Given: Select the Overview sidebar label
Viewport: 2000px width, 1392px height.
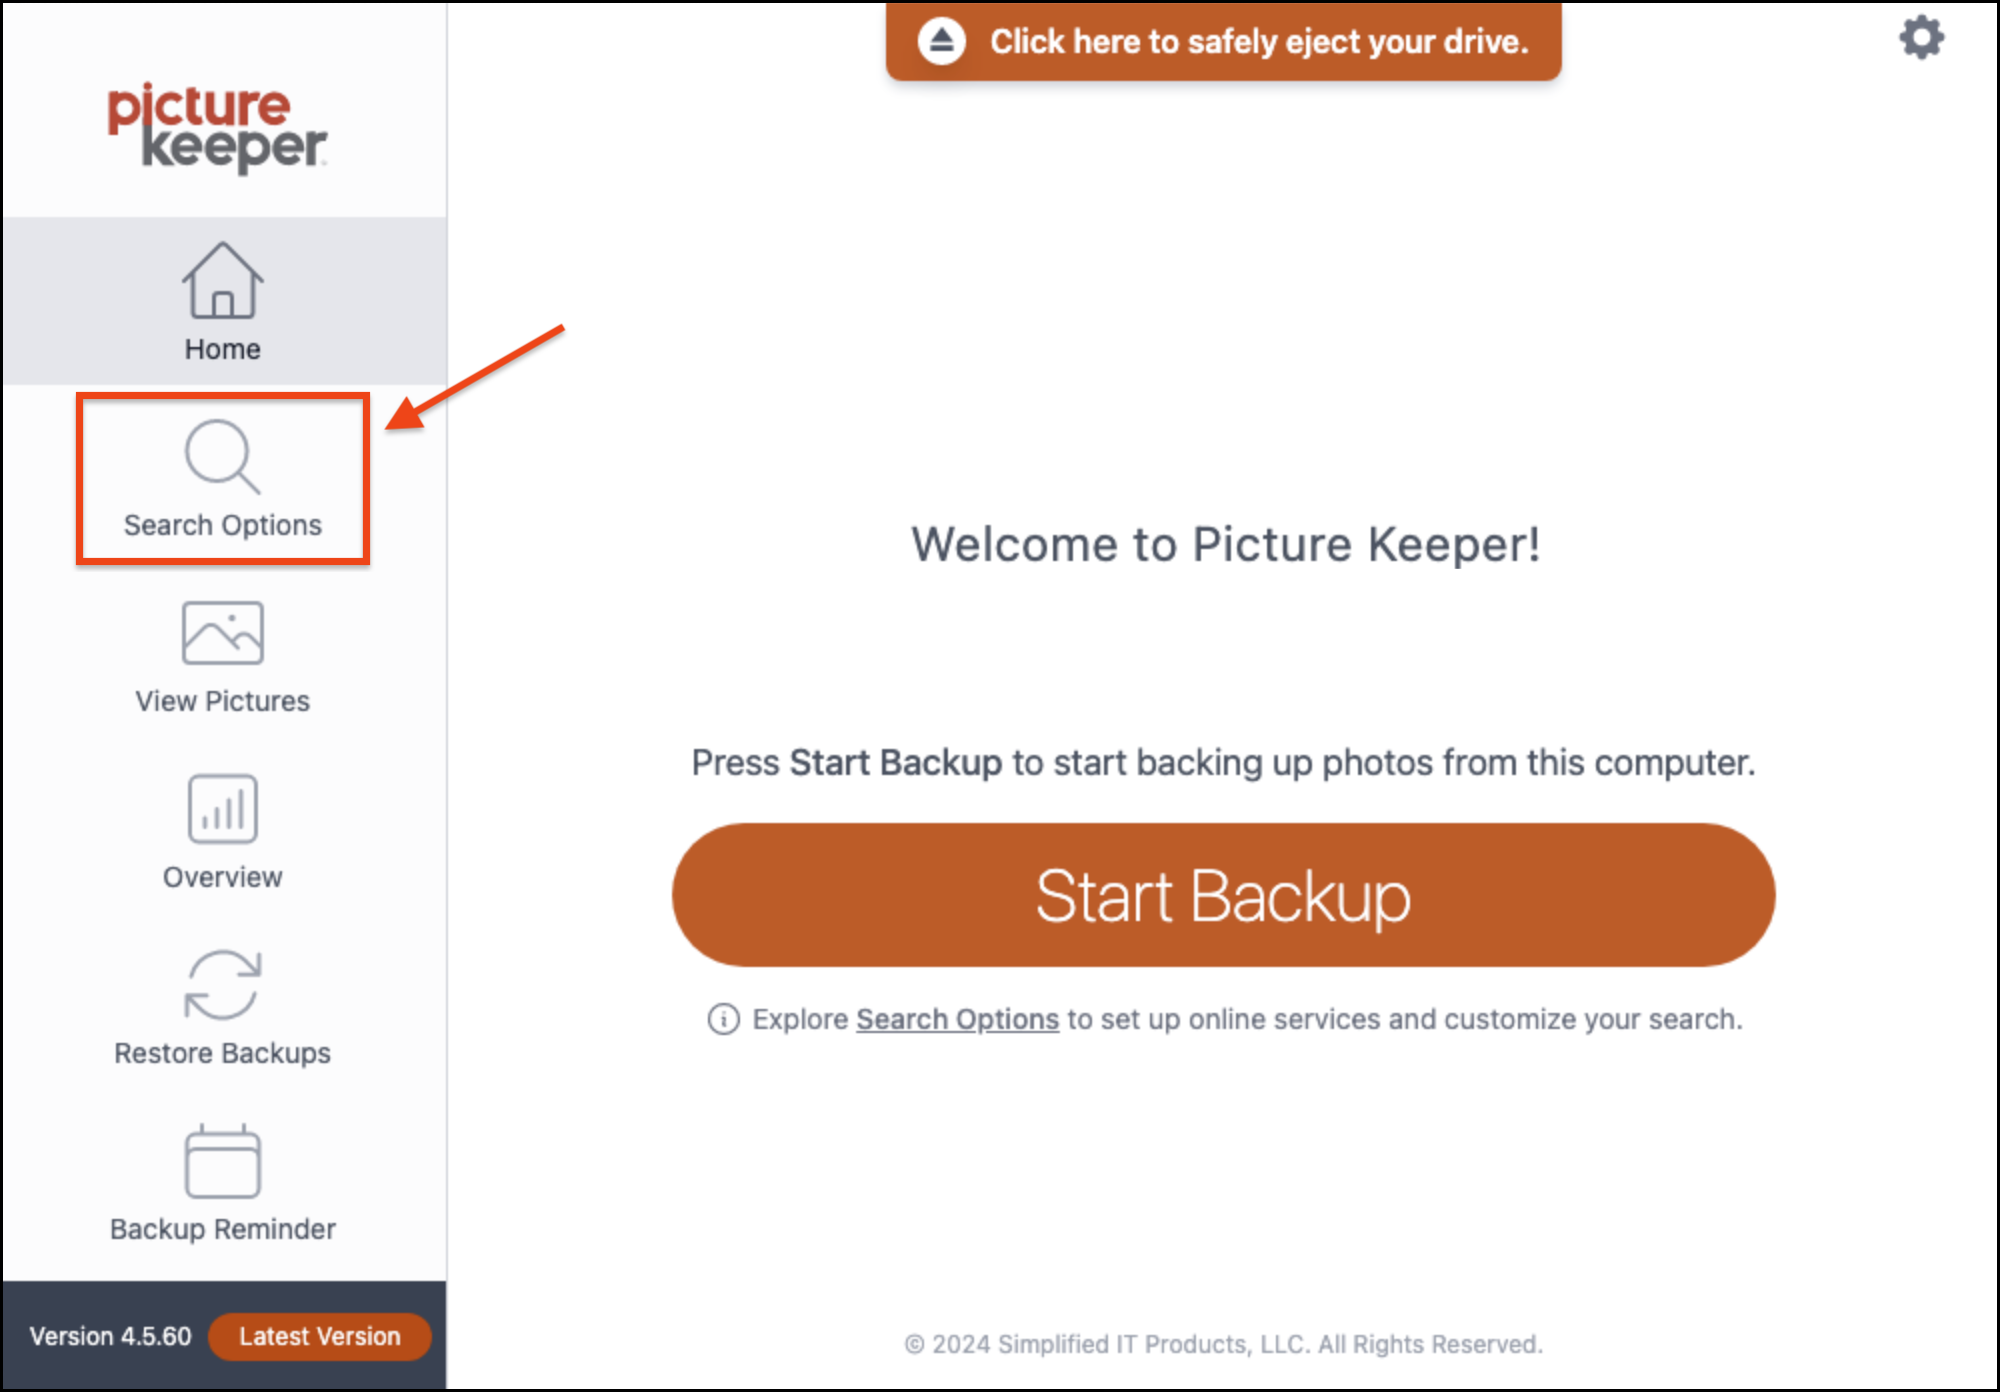Looking at the screenshot, I should pyautogui.click(x=222, y=877).
